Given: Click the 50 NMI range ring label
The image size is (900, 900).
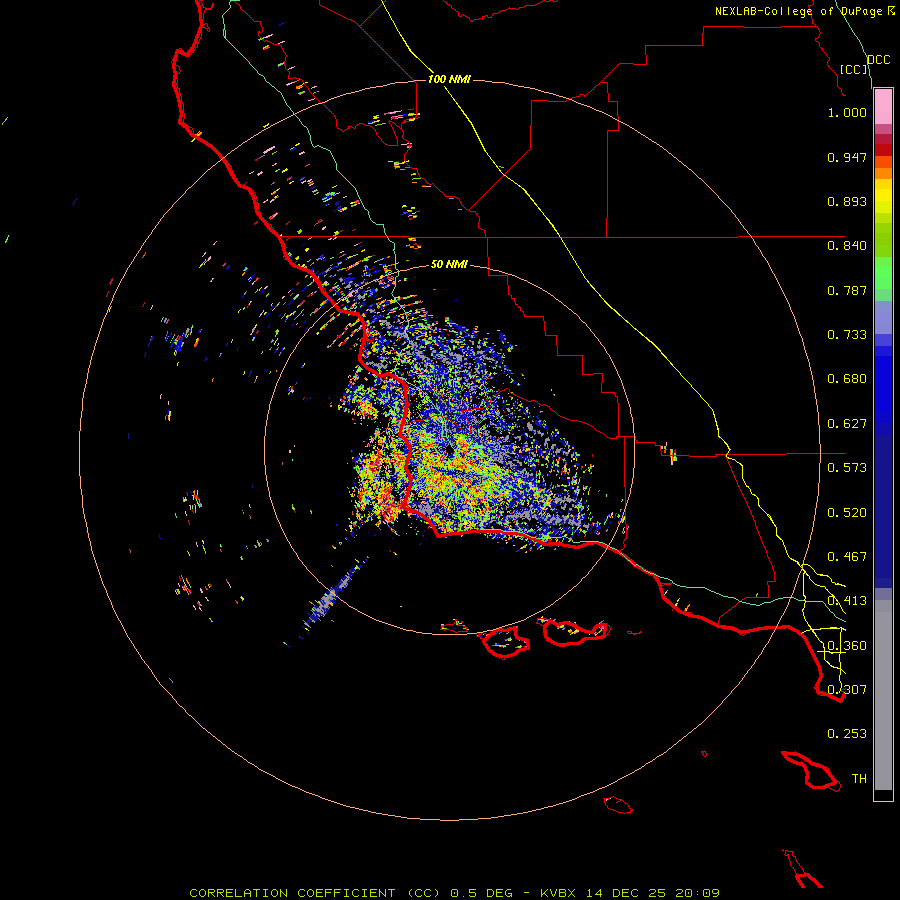Looking at the screenshot, I should (449, 264).
